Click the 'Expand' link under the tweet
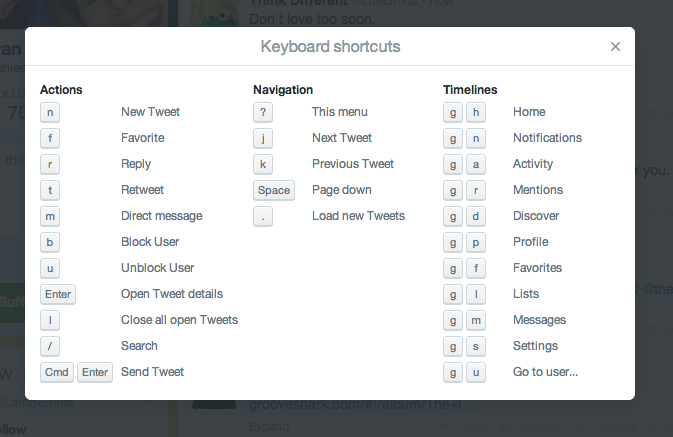The width and height of the screenshot is (673, 437). (269, 427)
